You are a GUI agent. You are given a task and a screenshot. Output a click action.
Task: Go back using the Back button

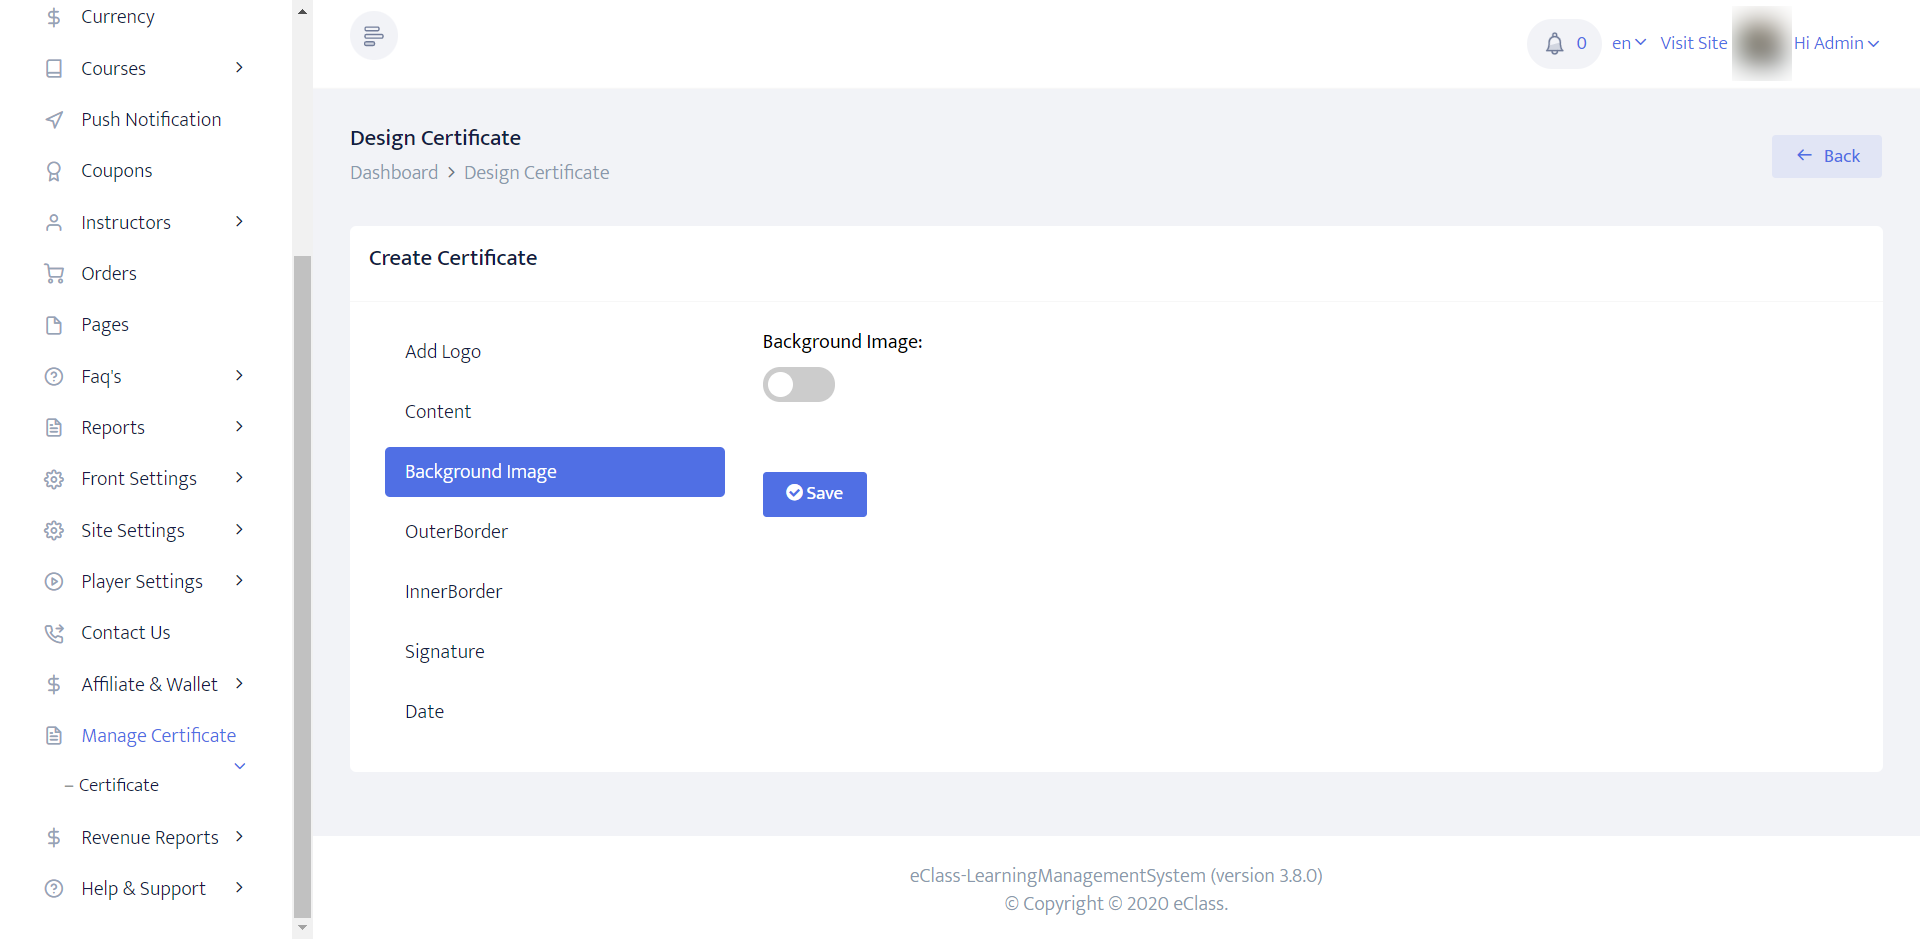[x=1826, y=157]
